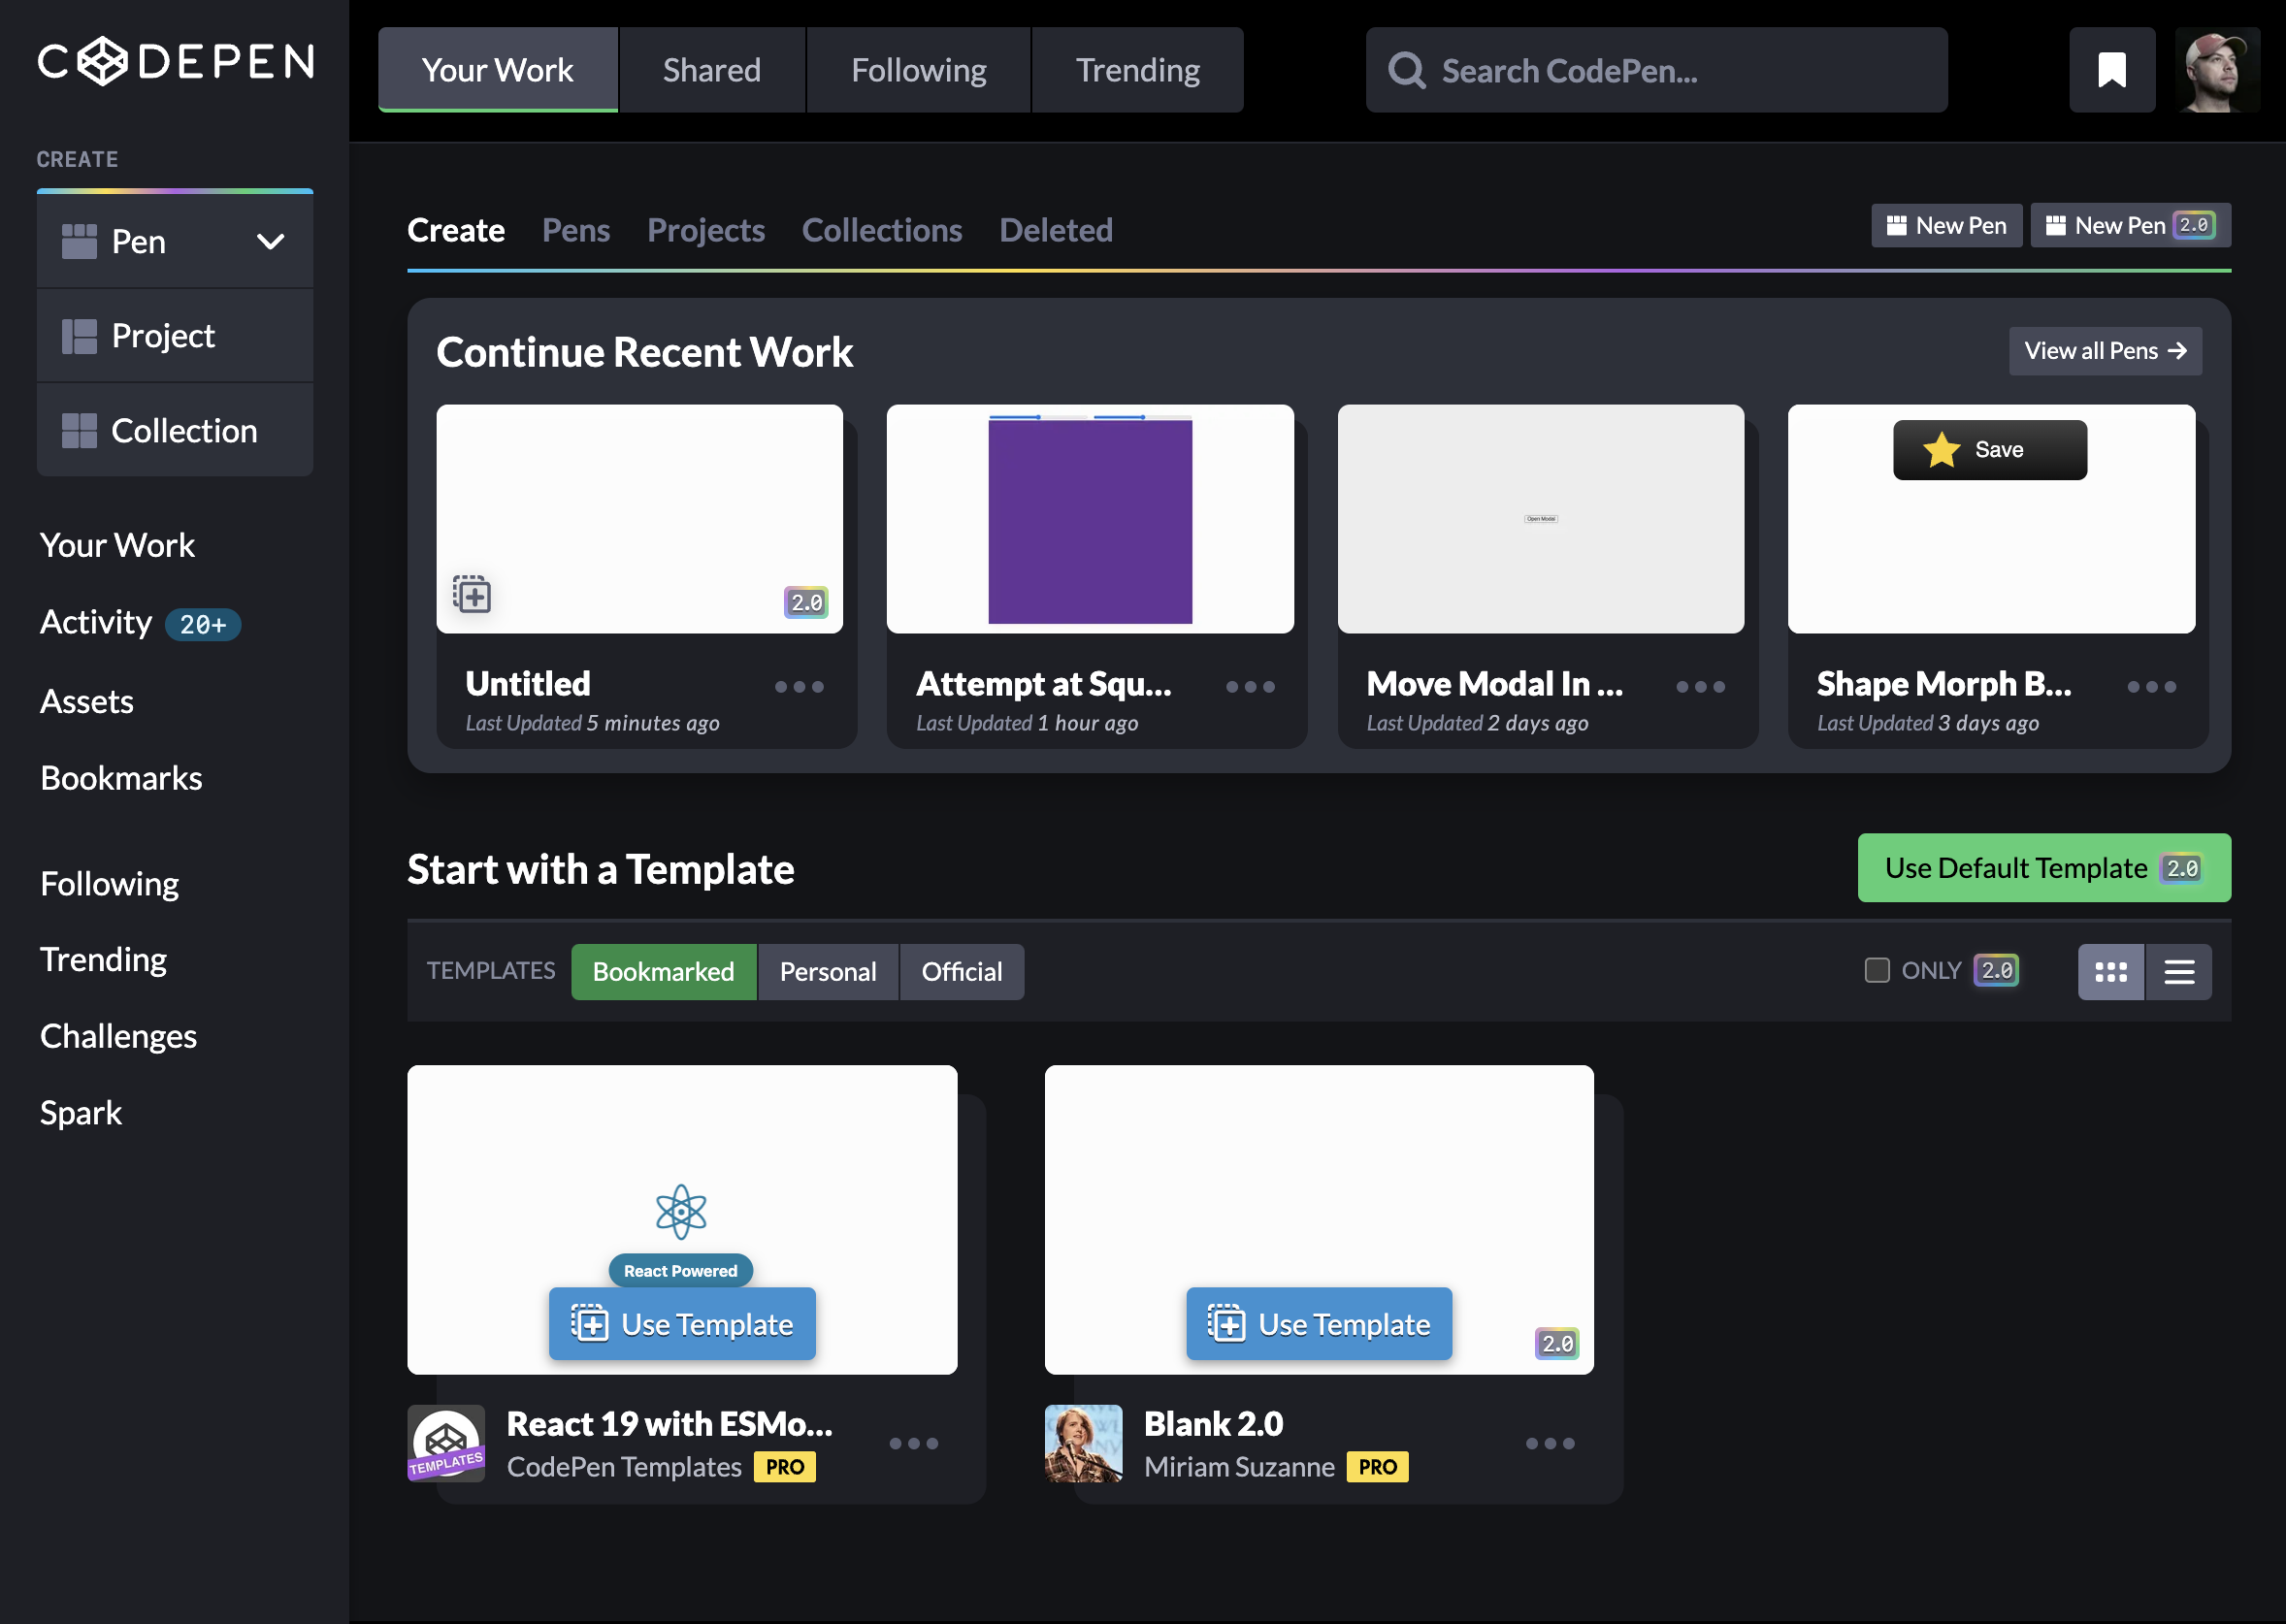Select the Official templates filter
The height and width of the screenshot is (1624, 2286).
pos(961,972)
